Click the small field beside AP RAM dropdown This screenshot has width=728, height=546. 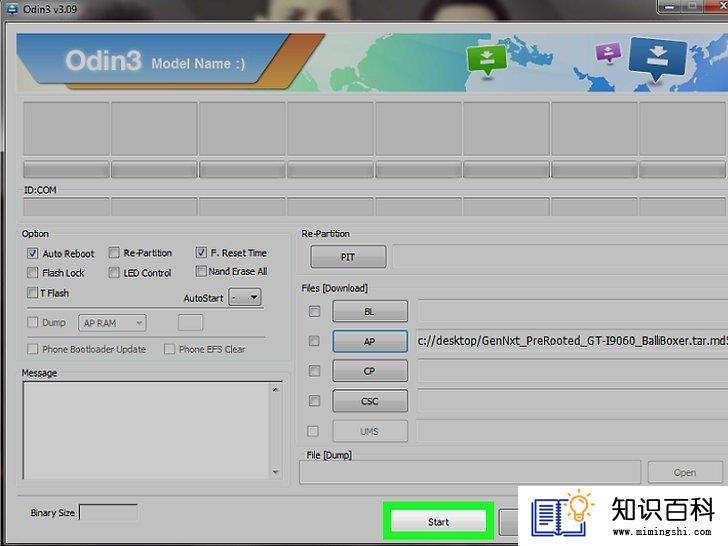[190, 323]
